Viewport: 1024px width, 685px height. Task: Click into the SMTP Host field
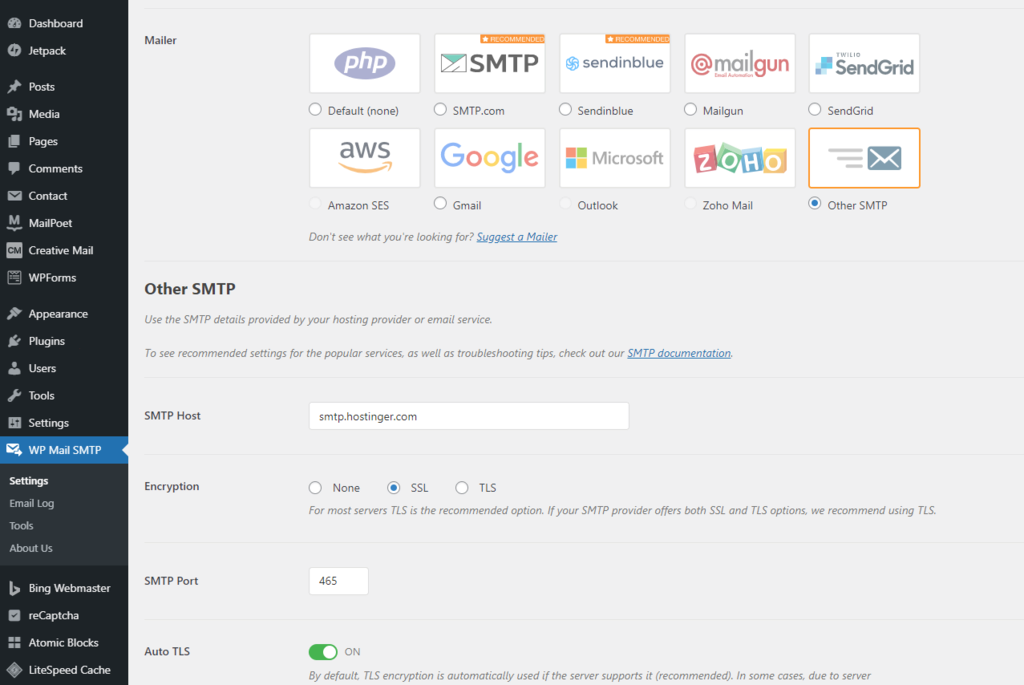tap(469, 416)
